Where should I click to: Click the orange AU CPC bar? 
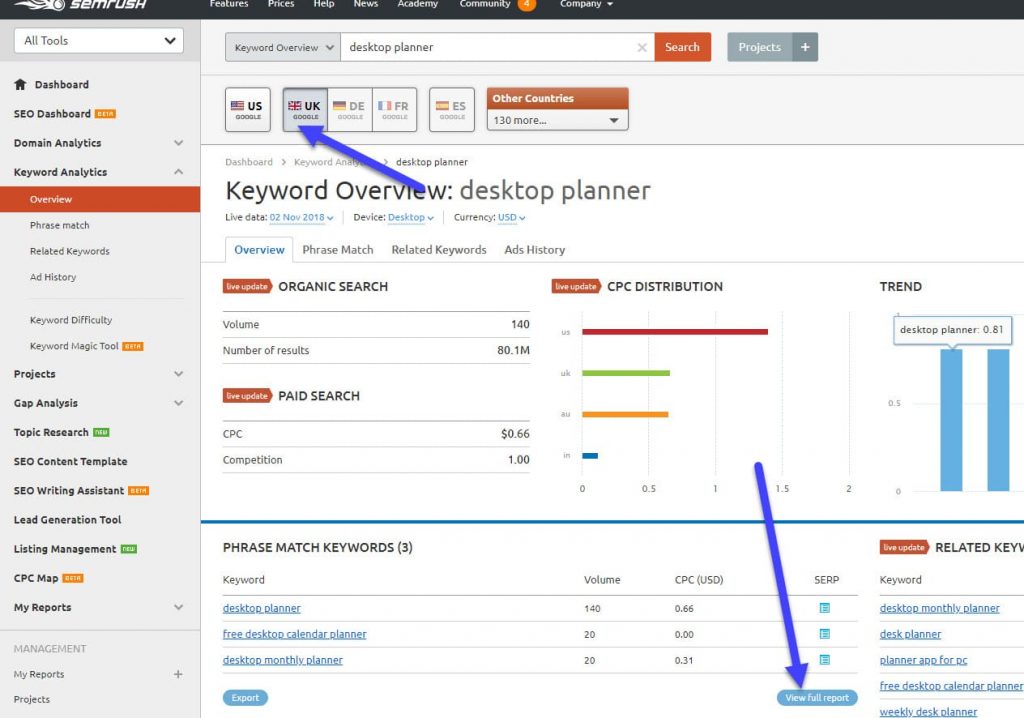[x=625, y=414]
